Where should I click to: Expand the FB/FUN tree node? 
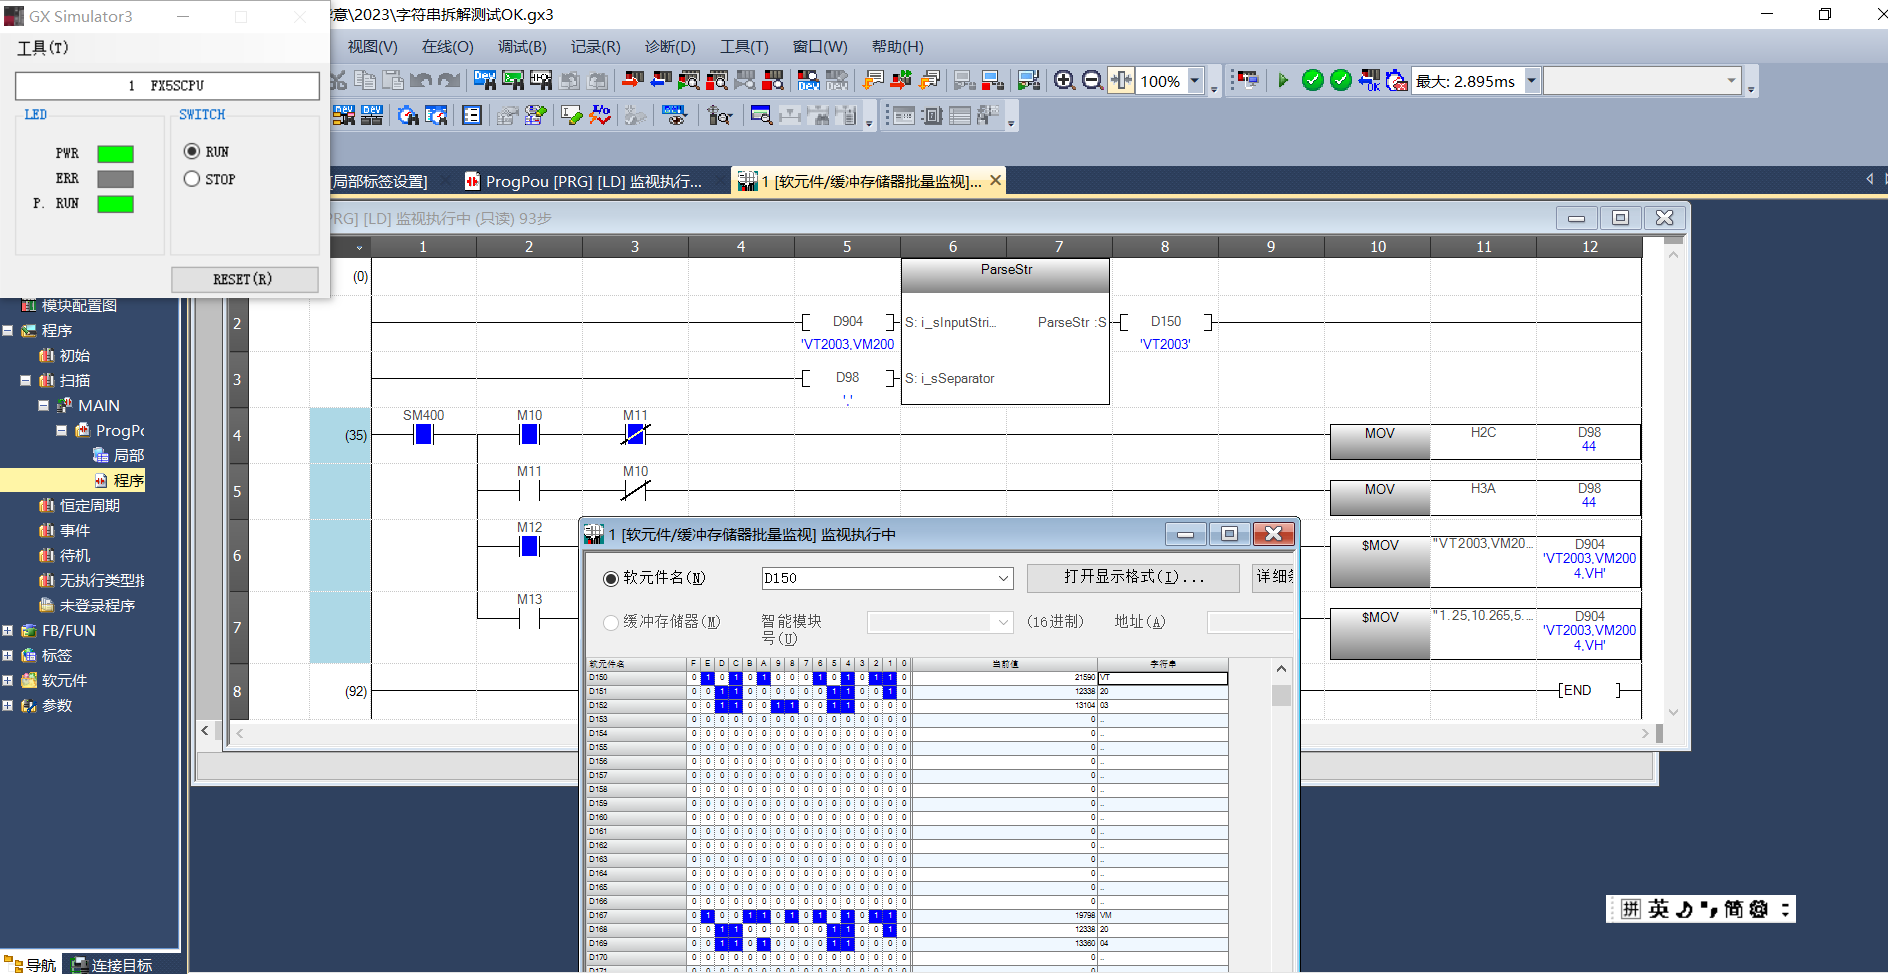tap(8, 631)
